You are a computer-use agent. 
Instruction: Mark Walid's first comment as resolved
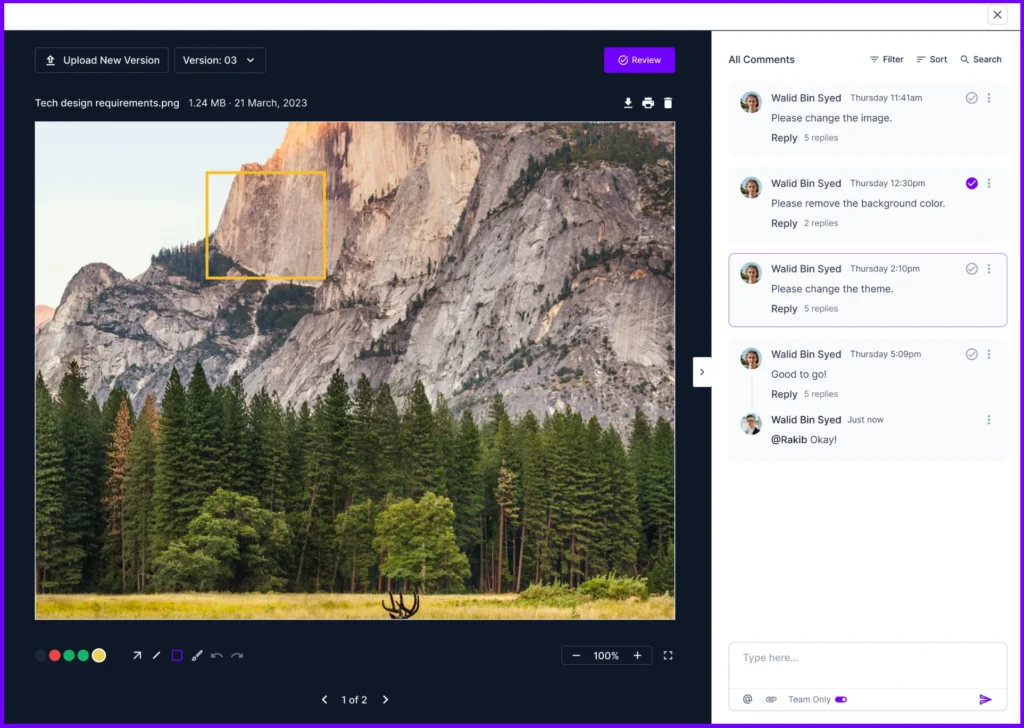point(971,98)
